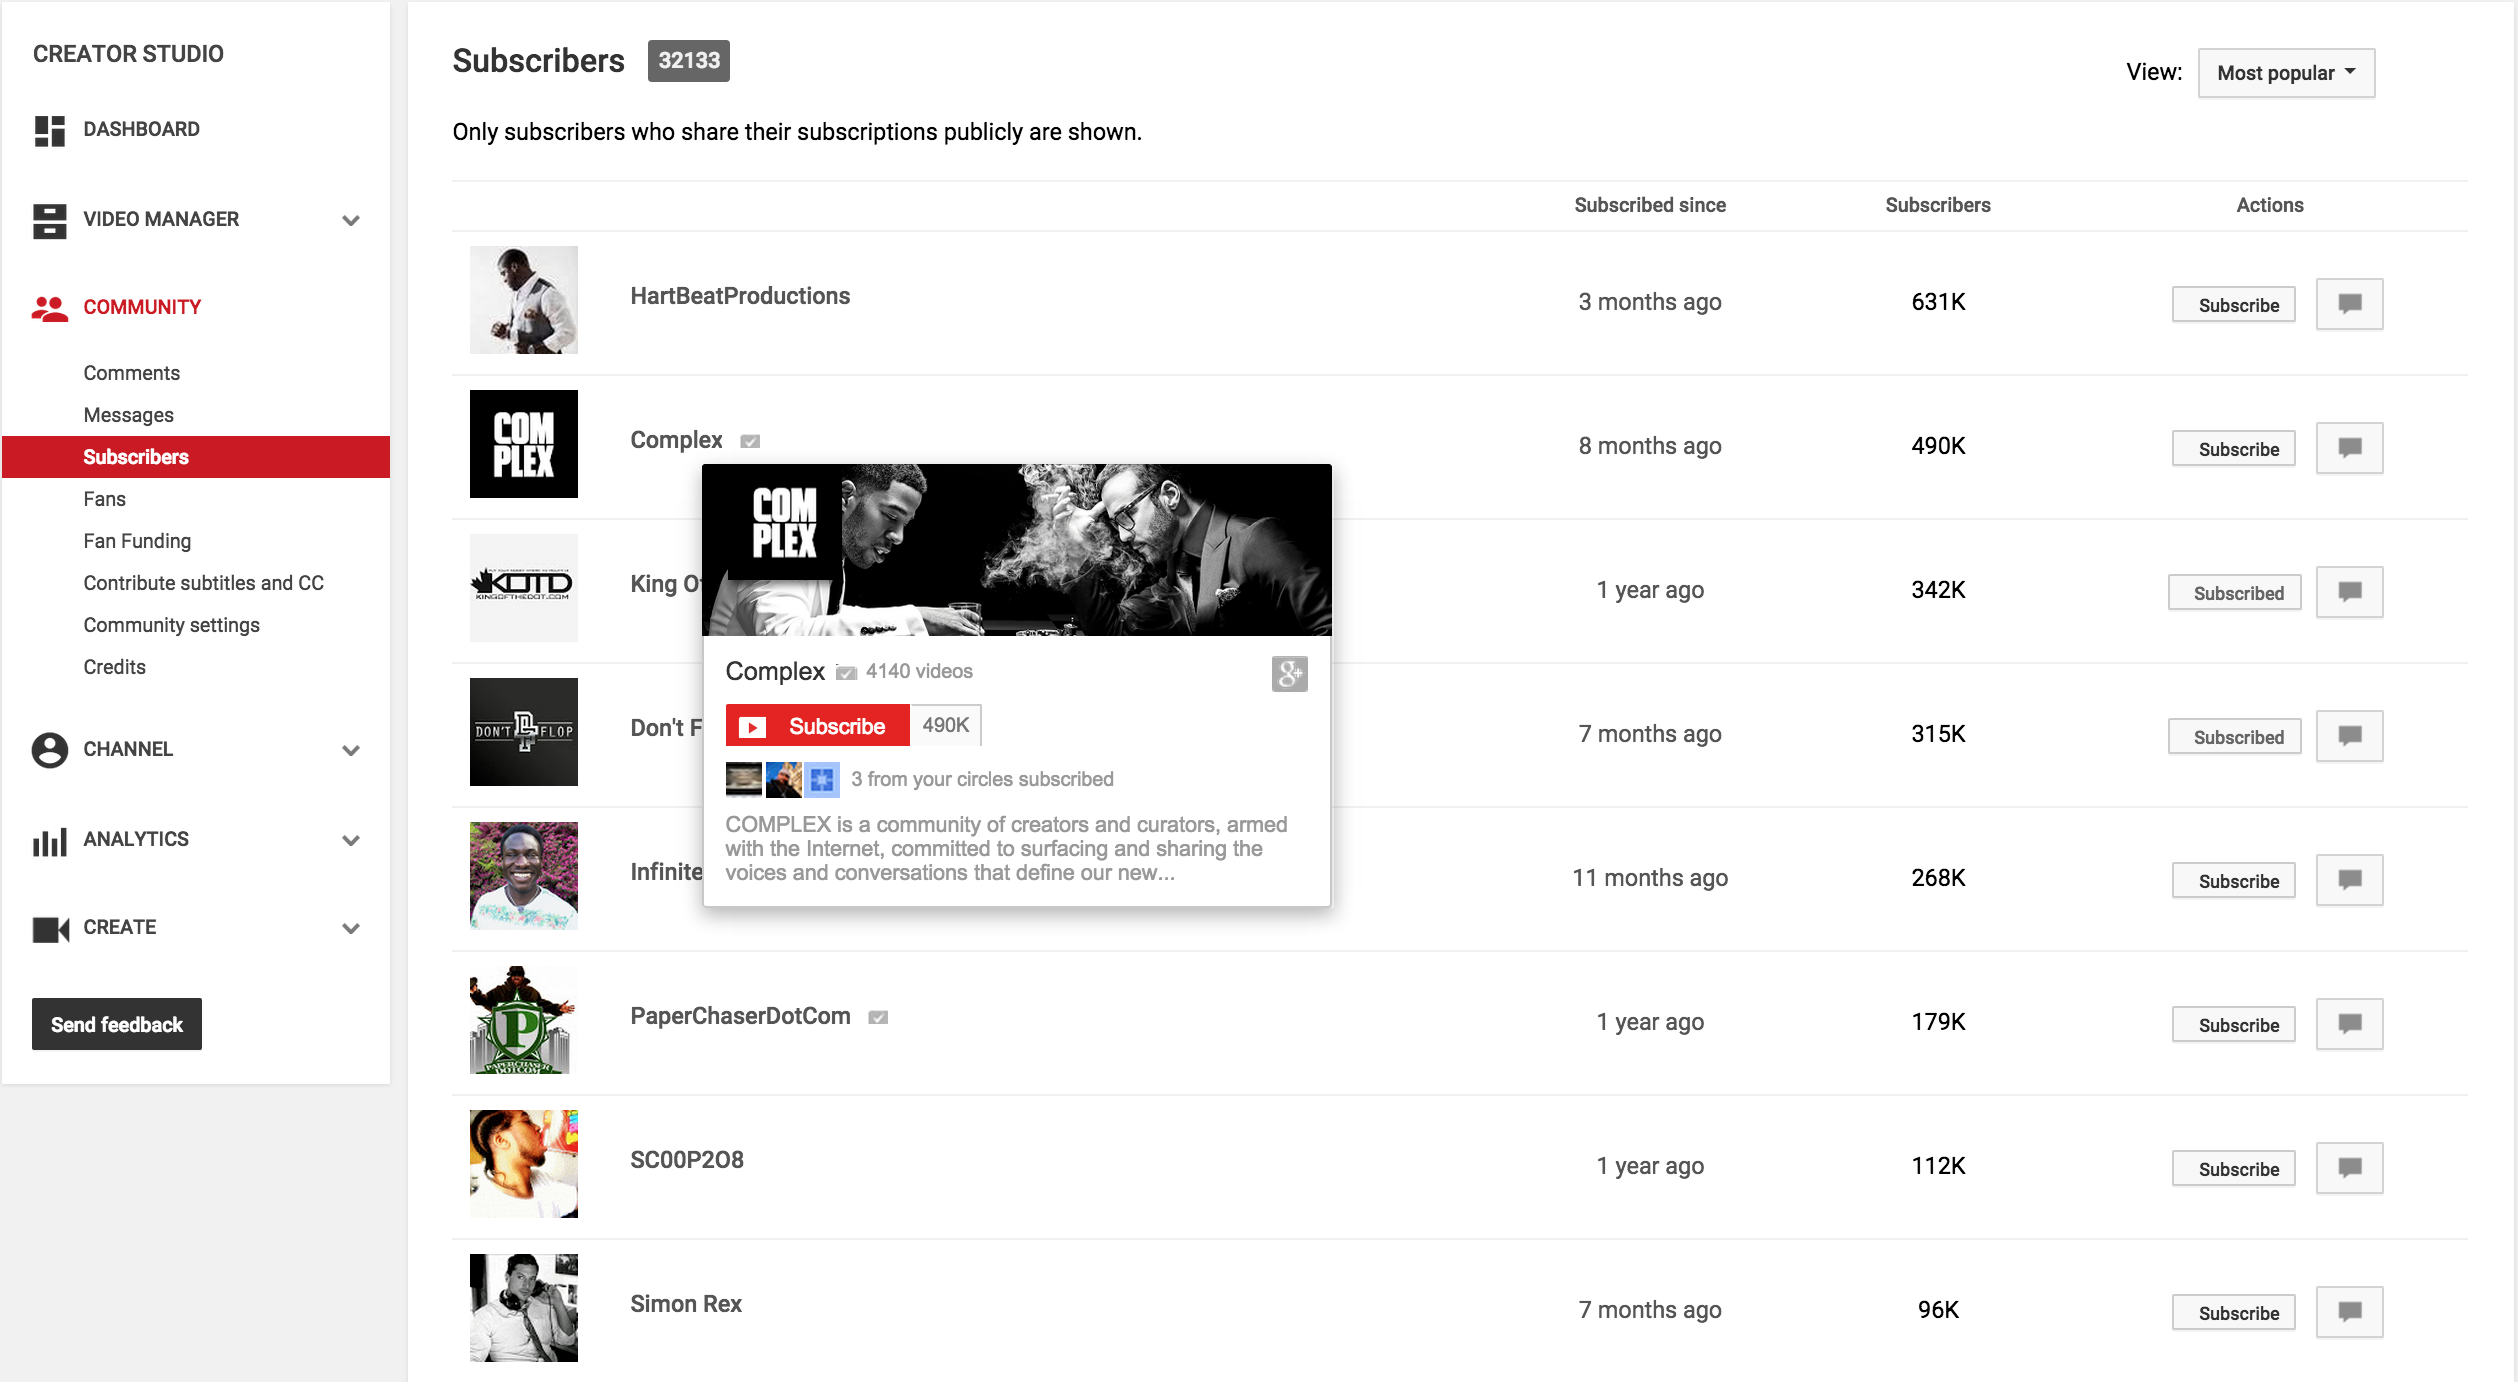Message HartBeatProductions via chat icon
This screenshot has width=2518, height=1382.
(2349, 303)
